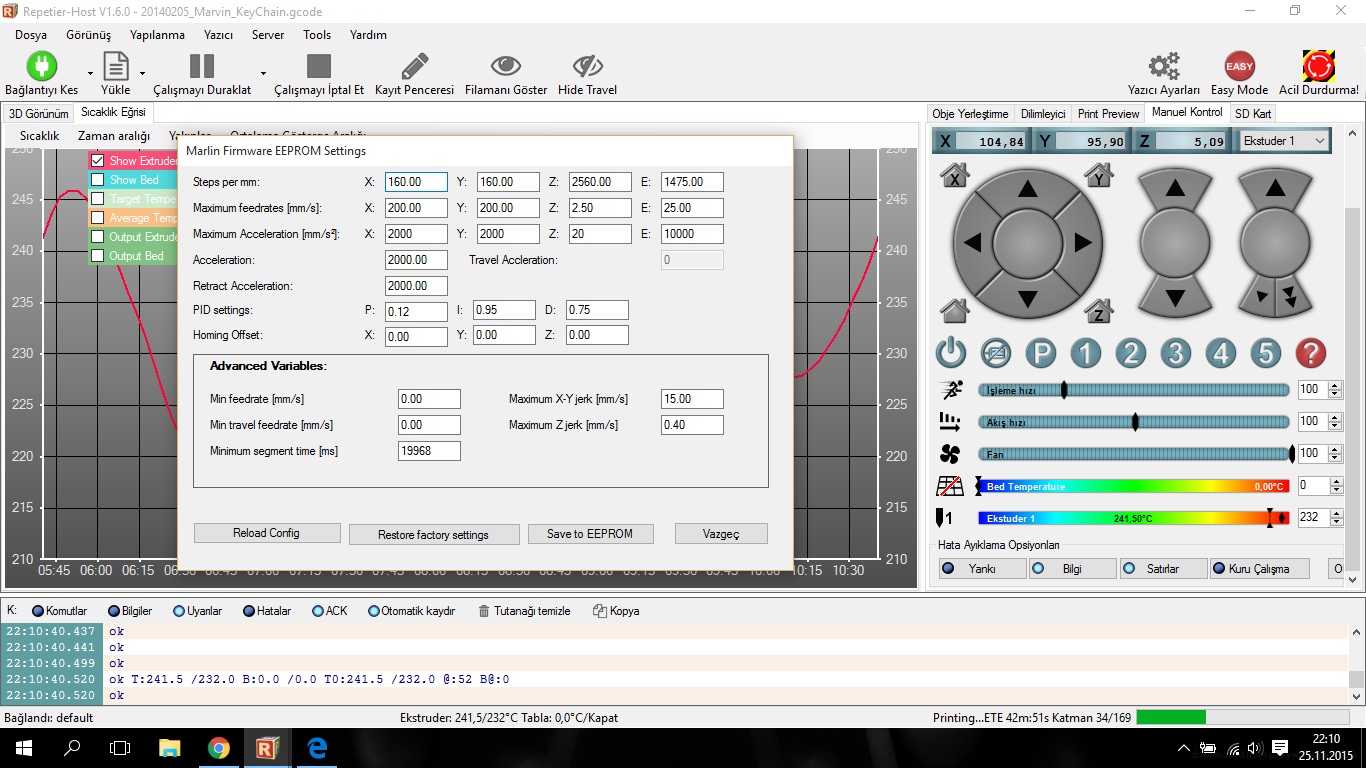The width and height of the screenshot is (1366, 768).
Task: Run script button number 1
Action: 1086,353
